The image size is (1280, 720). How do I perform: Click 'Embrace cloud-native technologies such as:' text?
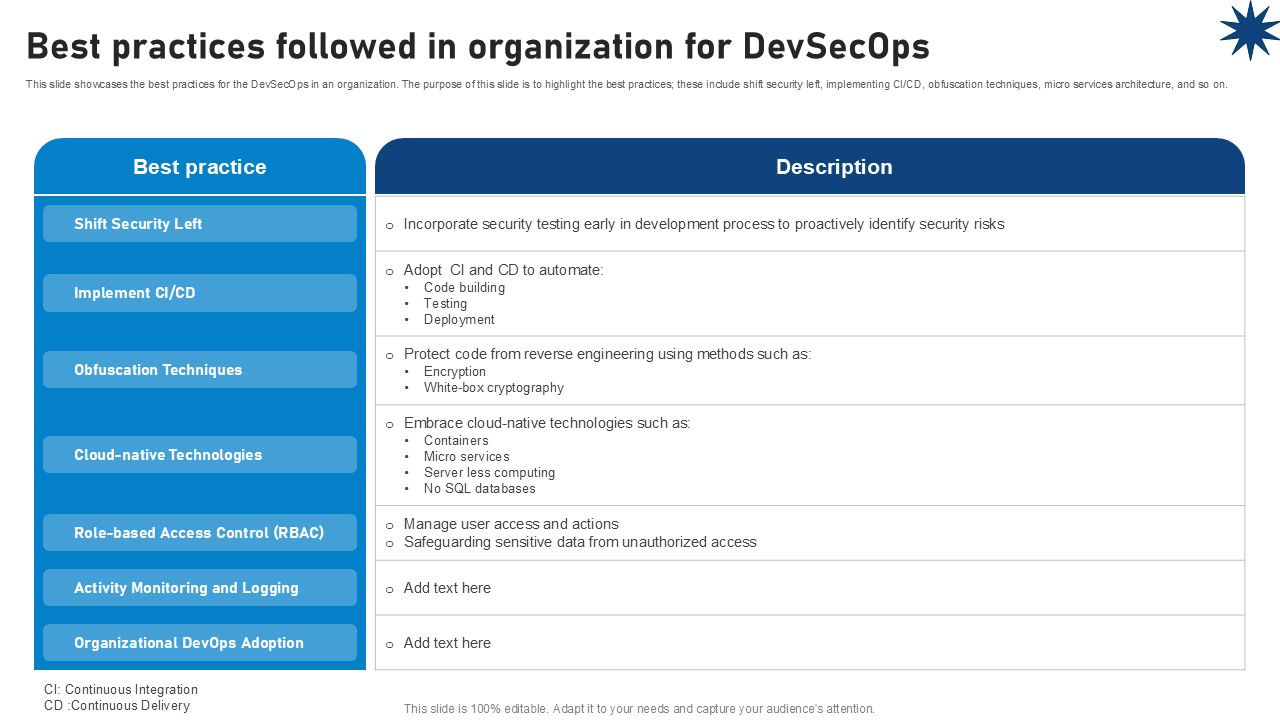tap(547, 423)
